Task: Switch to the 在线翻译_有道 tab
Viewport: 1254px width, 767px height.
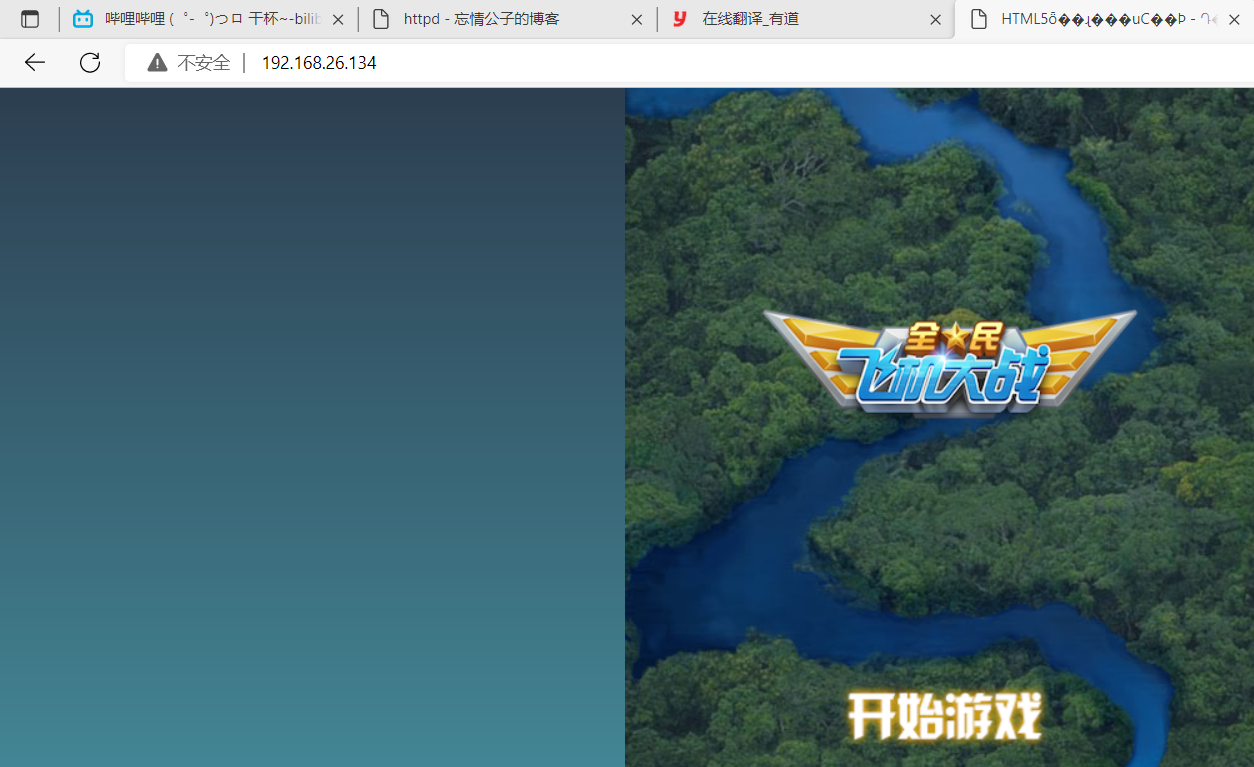Action: click(x=806, y=19)
